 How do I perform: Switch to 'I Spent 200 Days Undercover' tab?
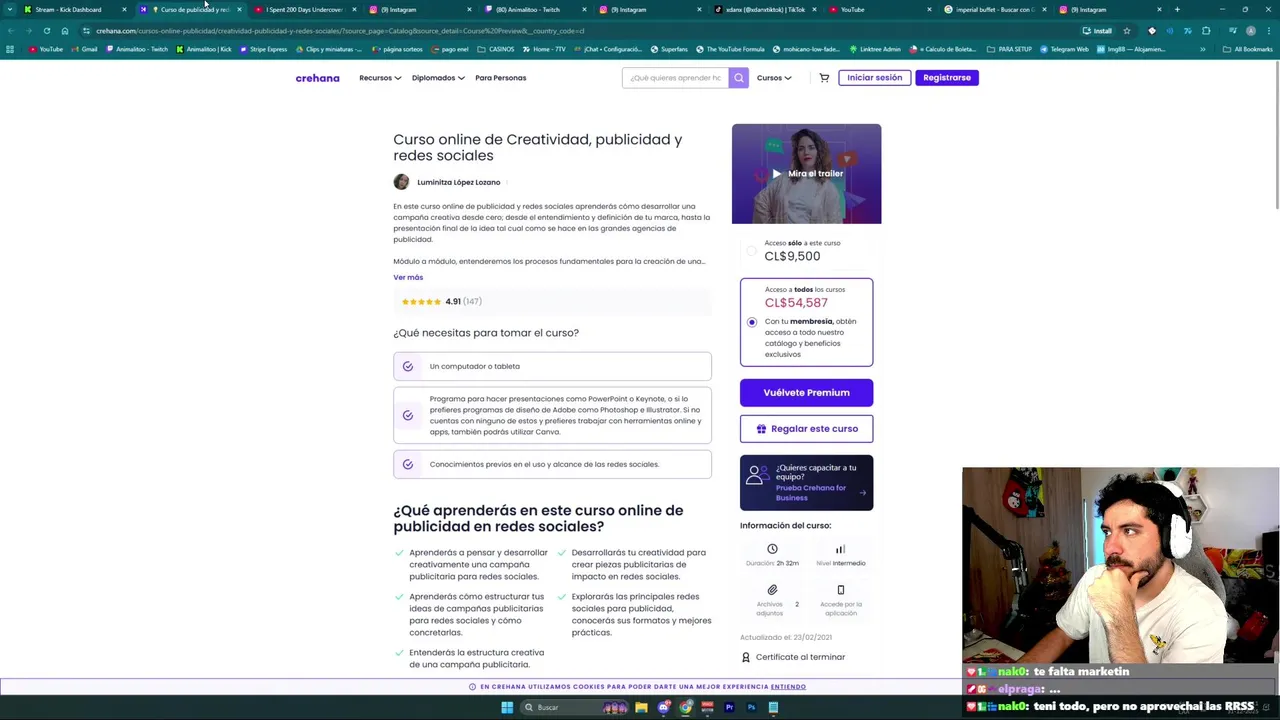click(x=303, y=10)
